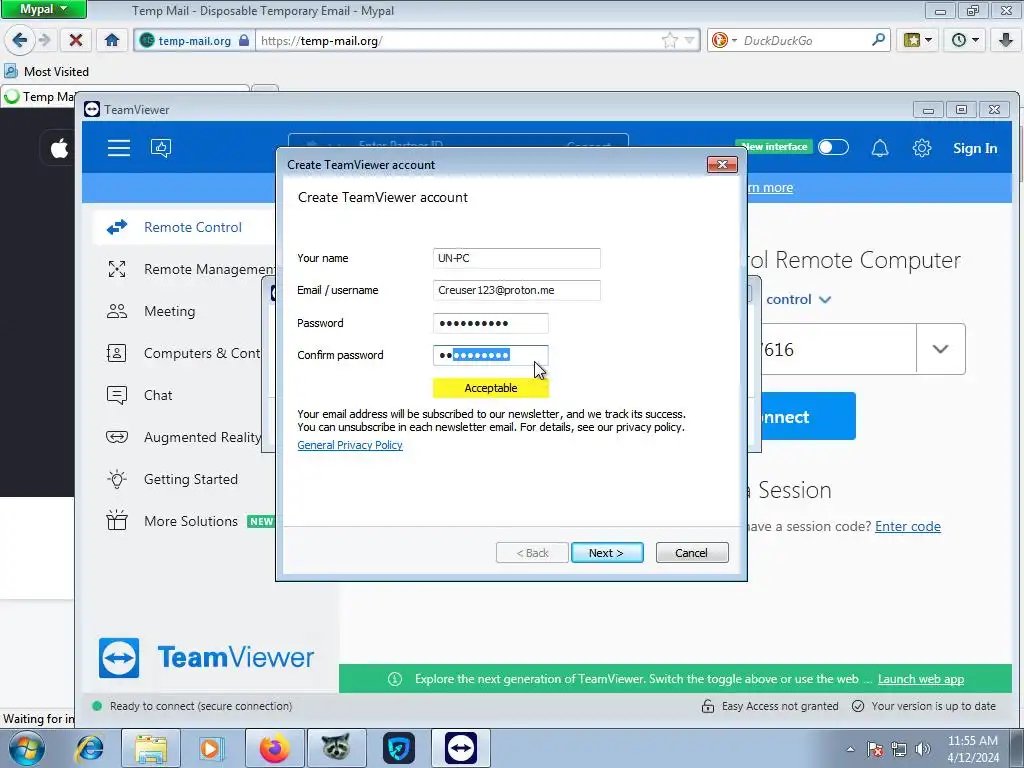1024x768 pixels.
Task: Show hidden tray icons arrow
Action: tap(850, 749)
